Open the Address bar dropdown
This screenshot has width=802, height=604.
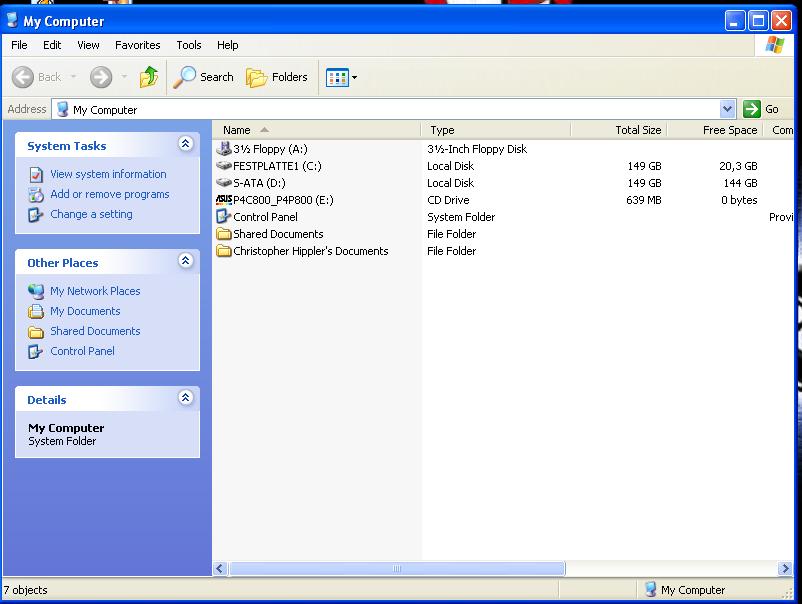click(727, 109)
